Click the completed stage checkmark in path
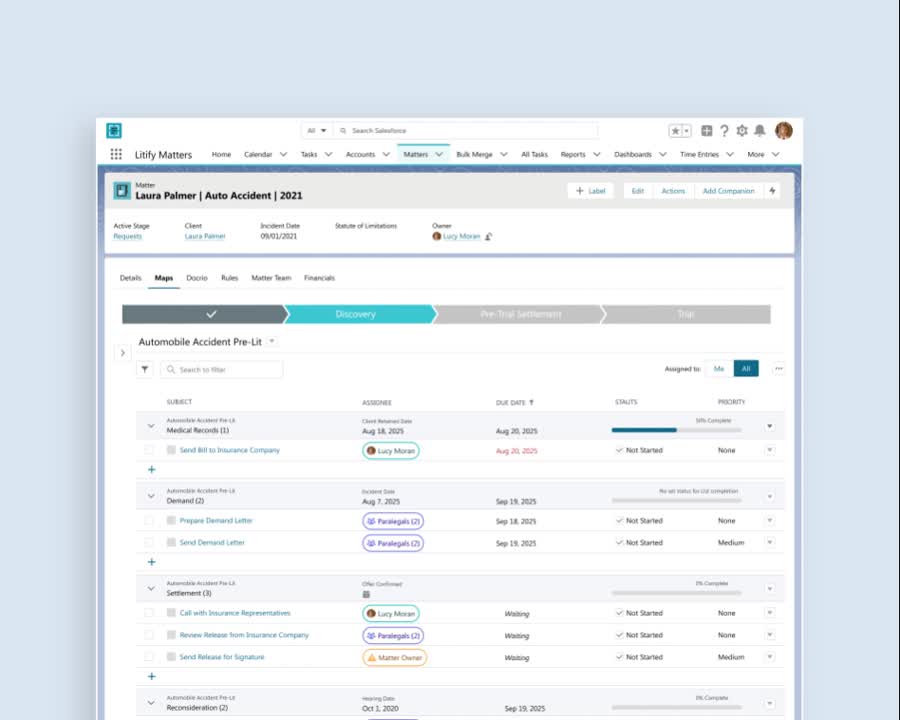 coord(211,314)
